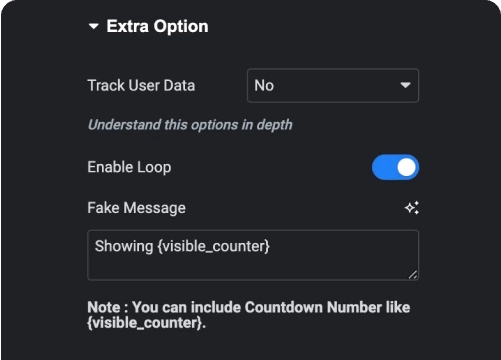
Task: Place cursor on "Showing" word in text area
Action: [124, 246]
